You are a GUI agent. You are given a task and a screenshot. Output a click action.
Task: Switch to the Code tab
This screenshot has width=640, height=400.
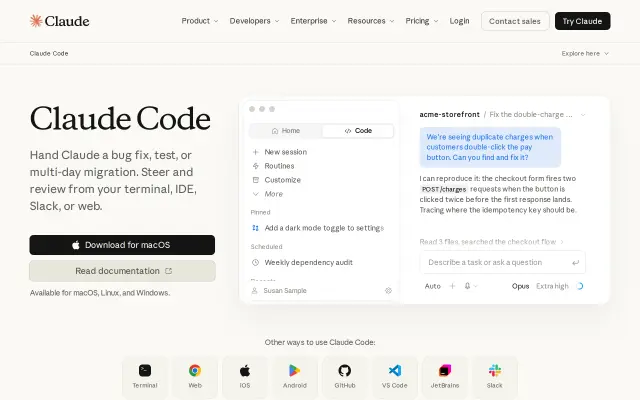pos(358,131)
